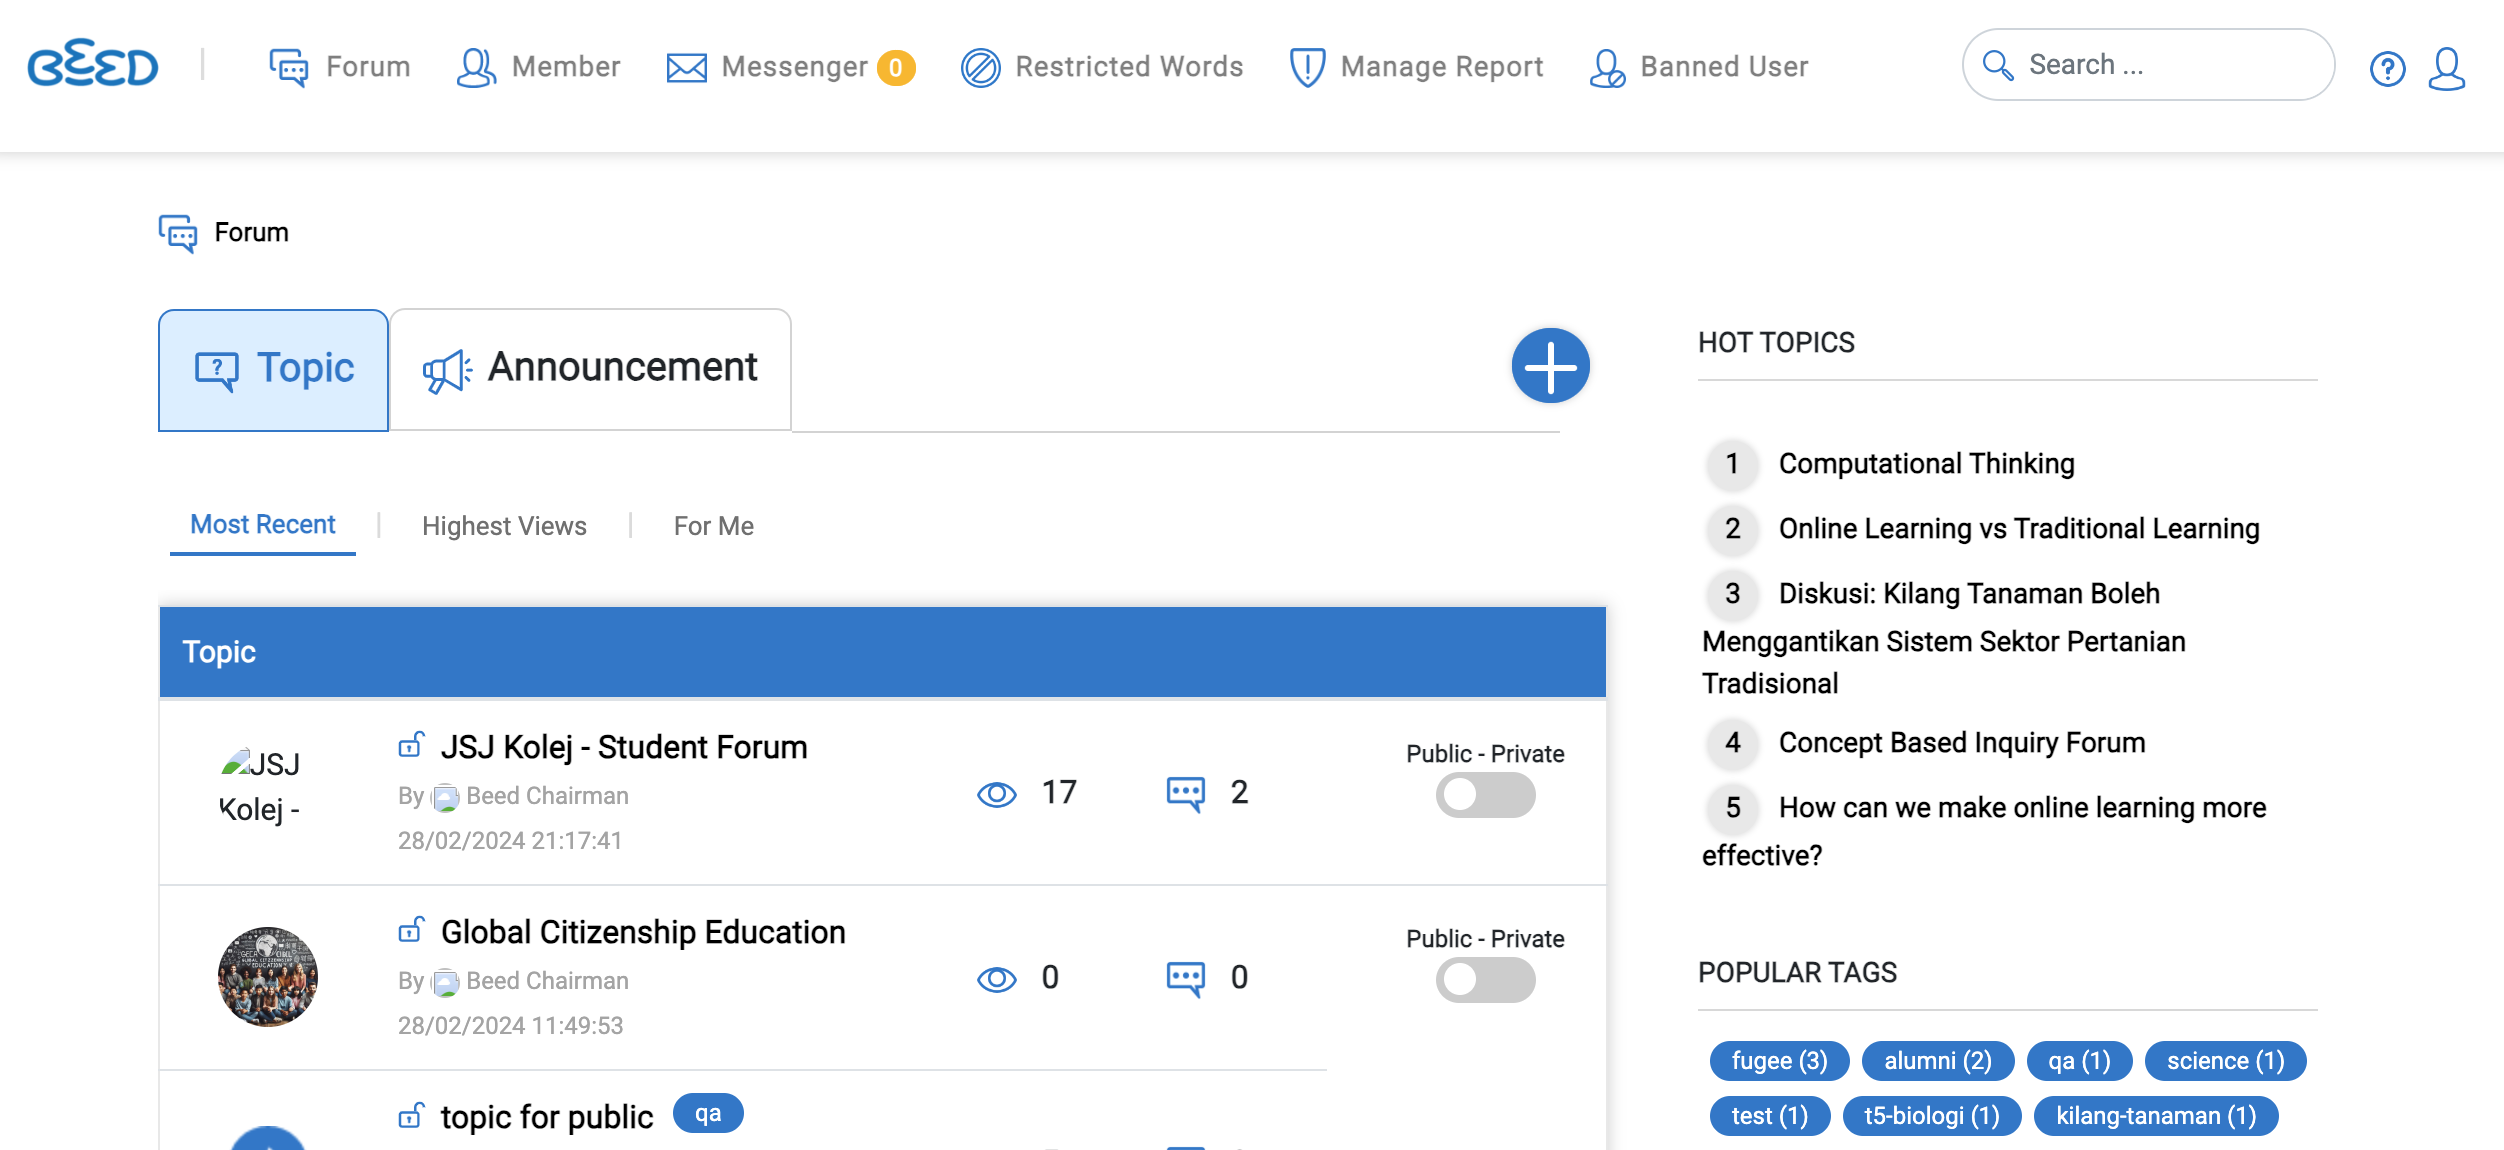Click the 28/02/2024 11:49:53 timestamp
The image size is (2504, 1150).
[510, 1026]
